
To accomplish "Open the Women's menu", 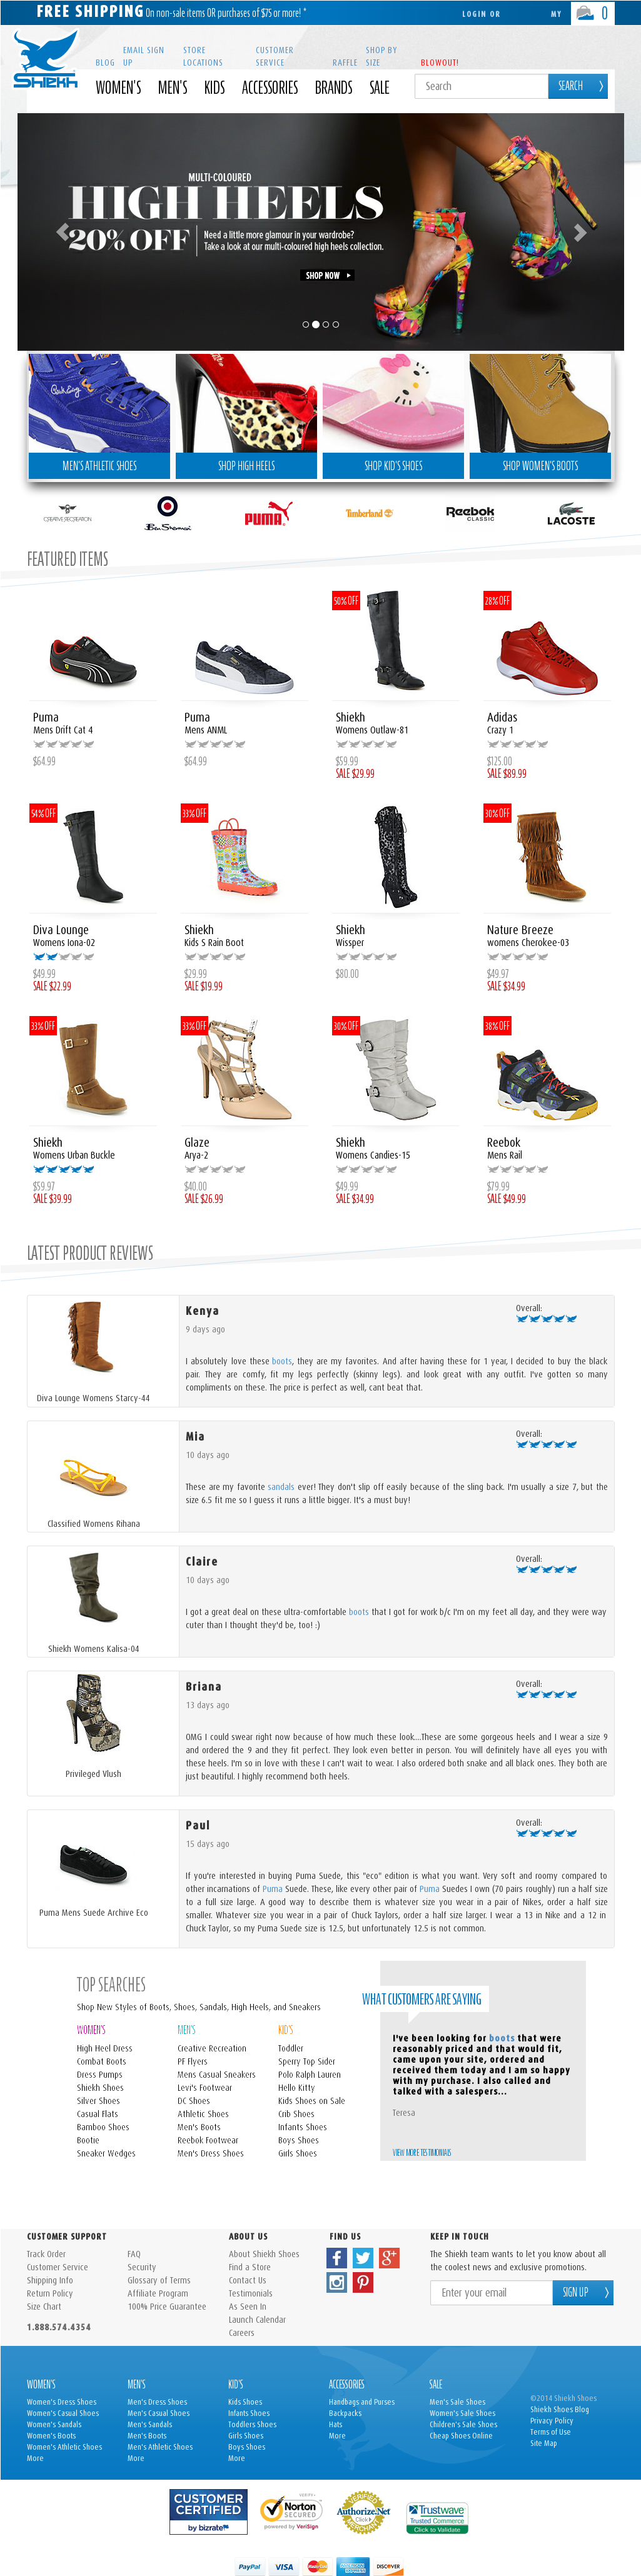I will pyautogui.click(x=118, y=88).
